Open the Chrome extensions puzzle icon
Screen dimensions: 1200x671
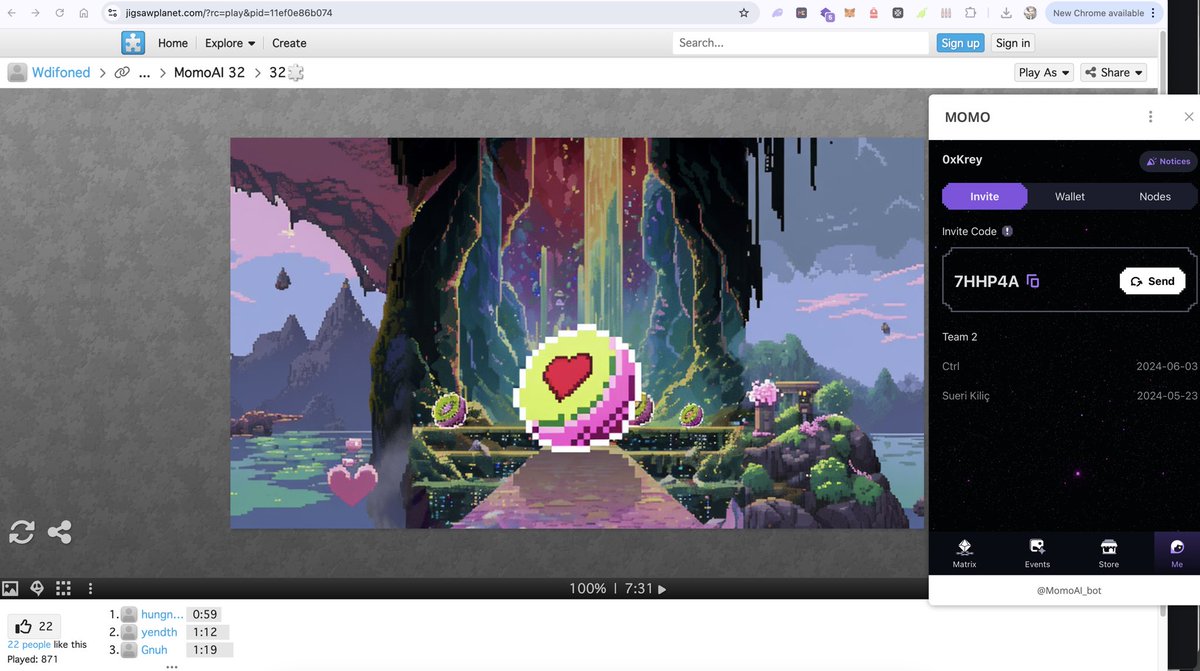[970, 13]
